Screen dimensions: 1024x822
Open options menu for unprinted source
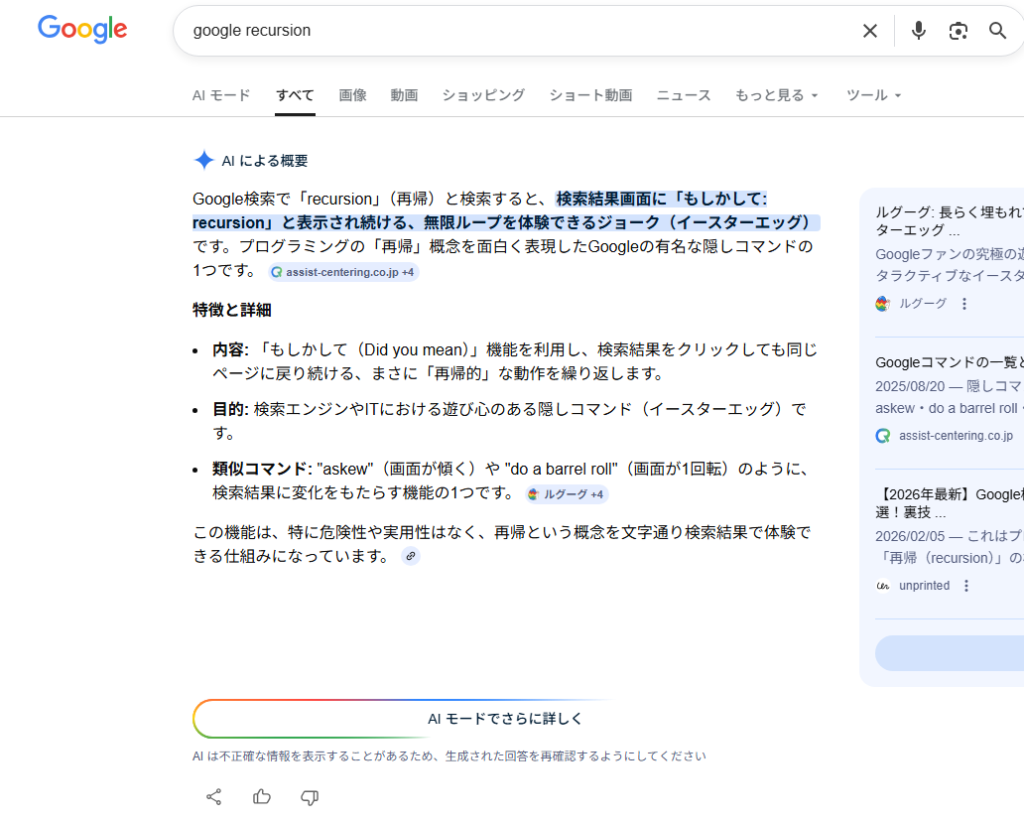(x=966, y=586)
